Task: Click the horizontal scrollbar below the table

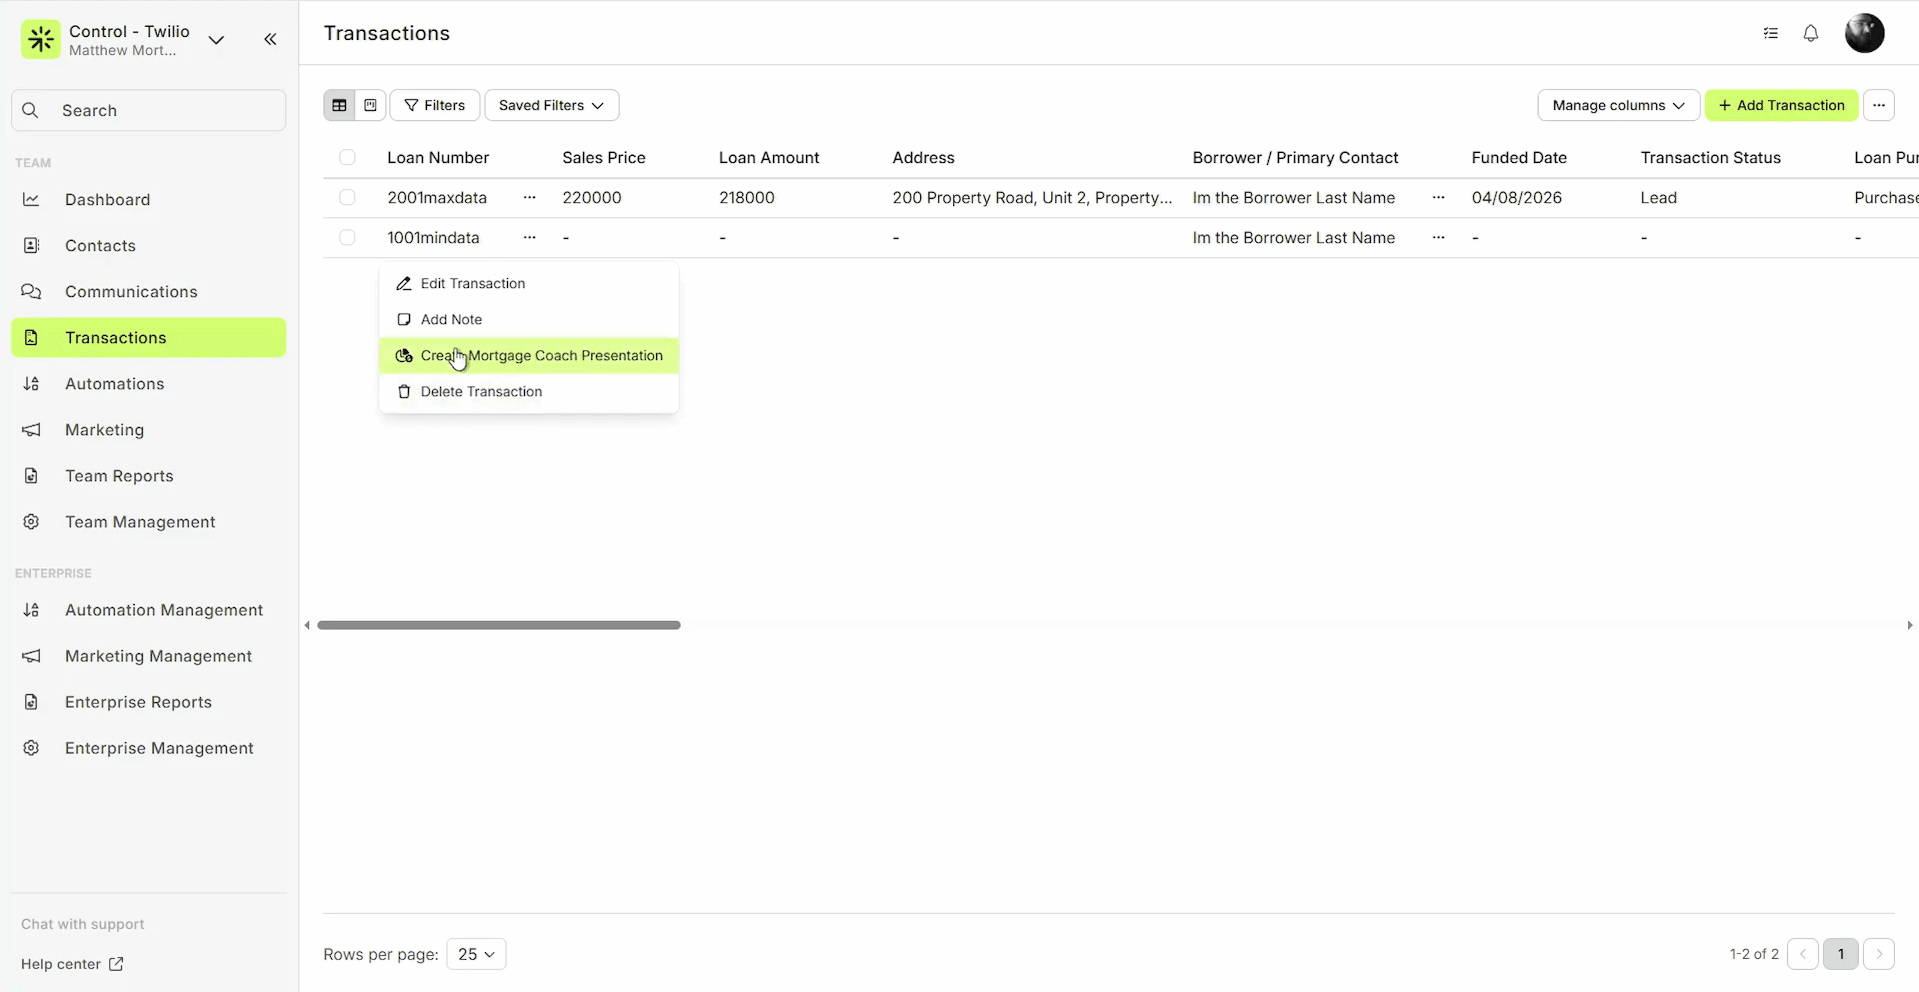Action: 498,625
